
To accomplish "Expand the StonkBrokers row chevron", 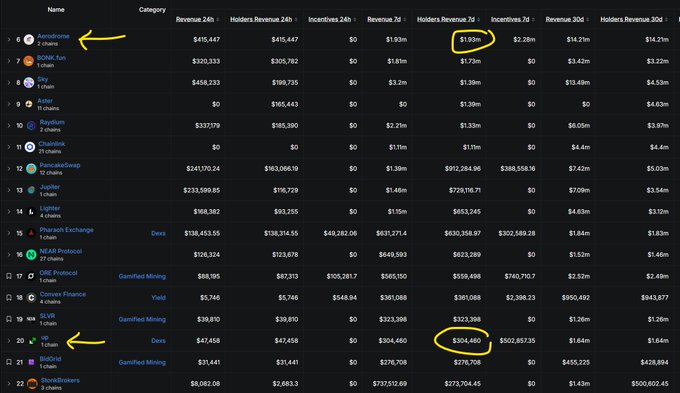I will click(x=8, y=383).
